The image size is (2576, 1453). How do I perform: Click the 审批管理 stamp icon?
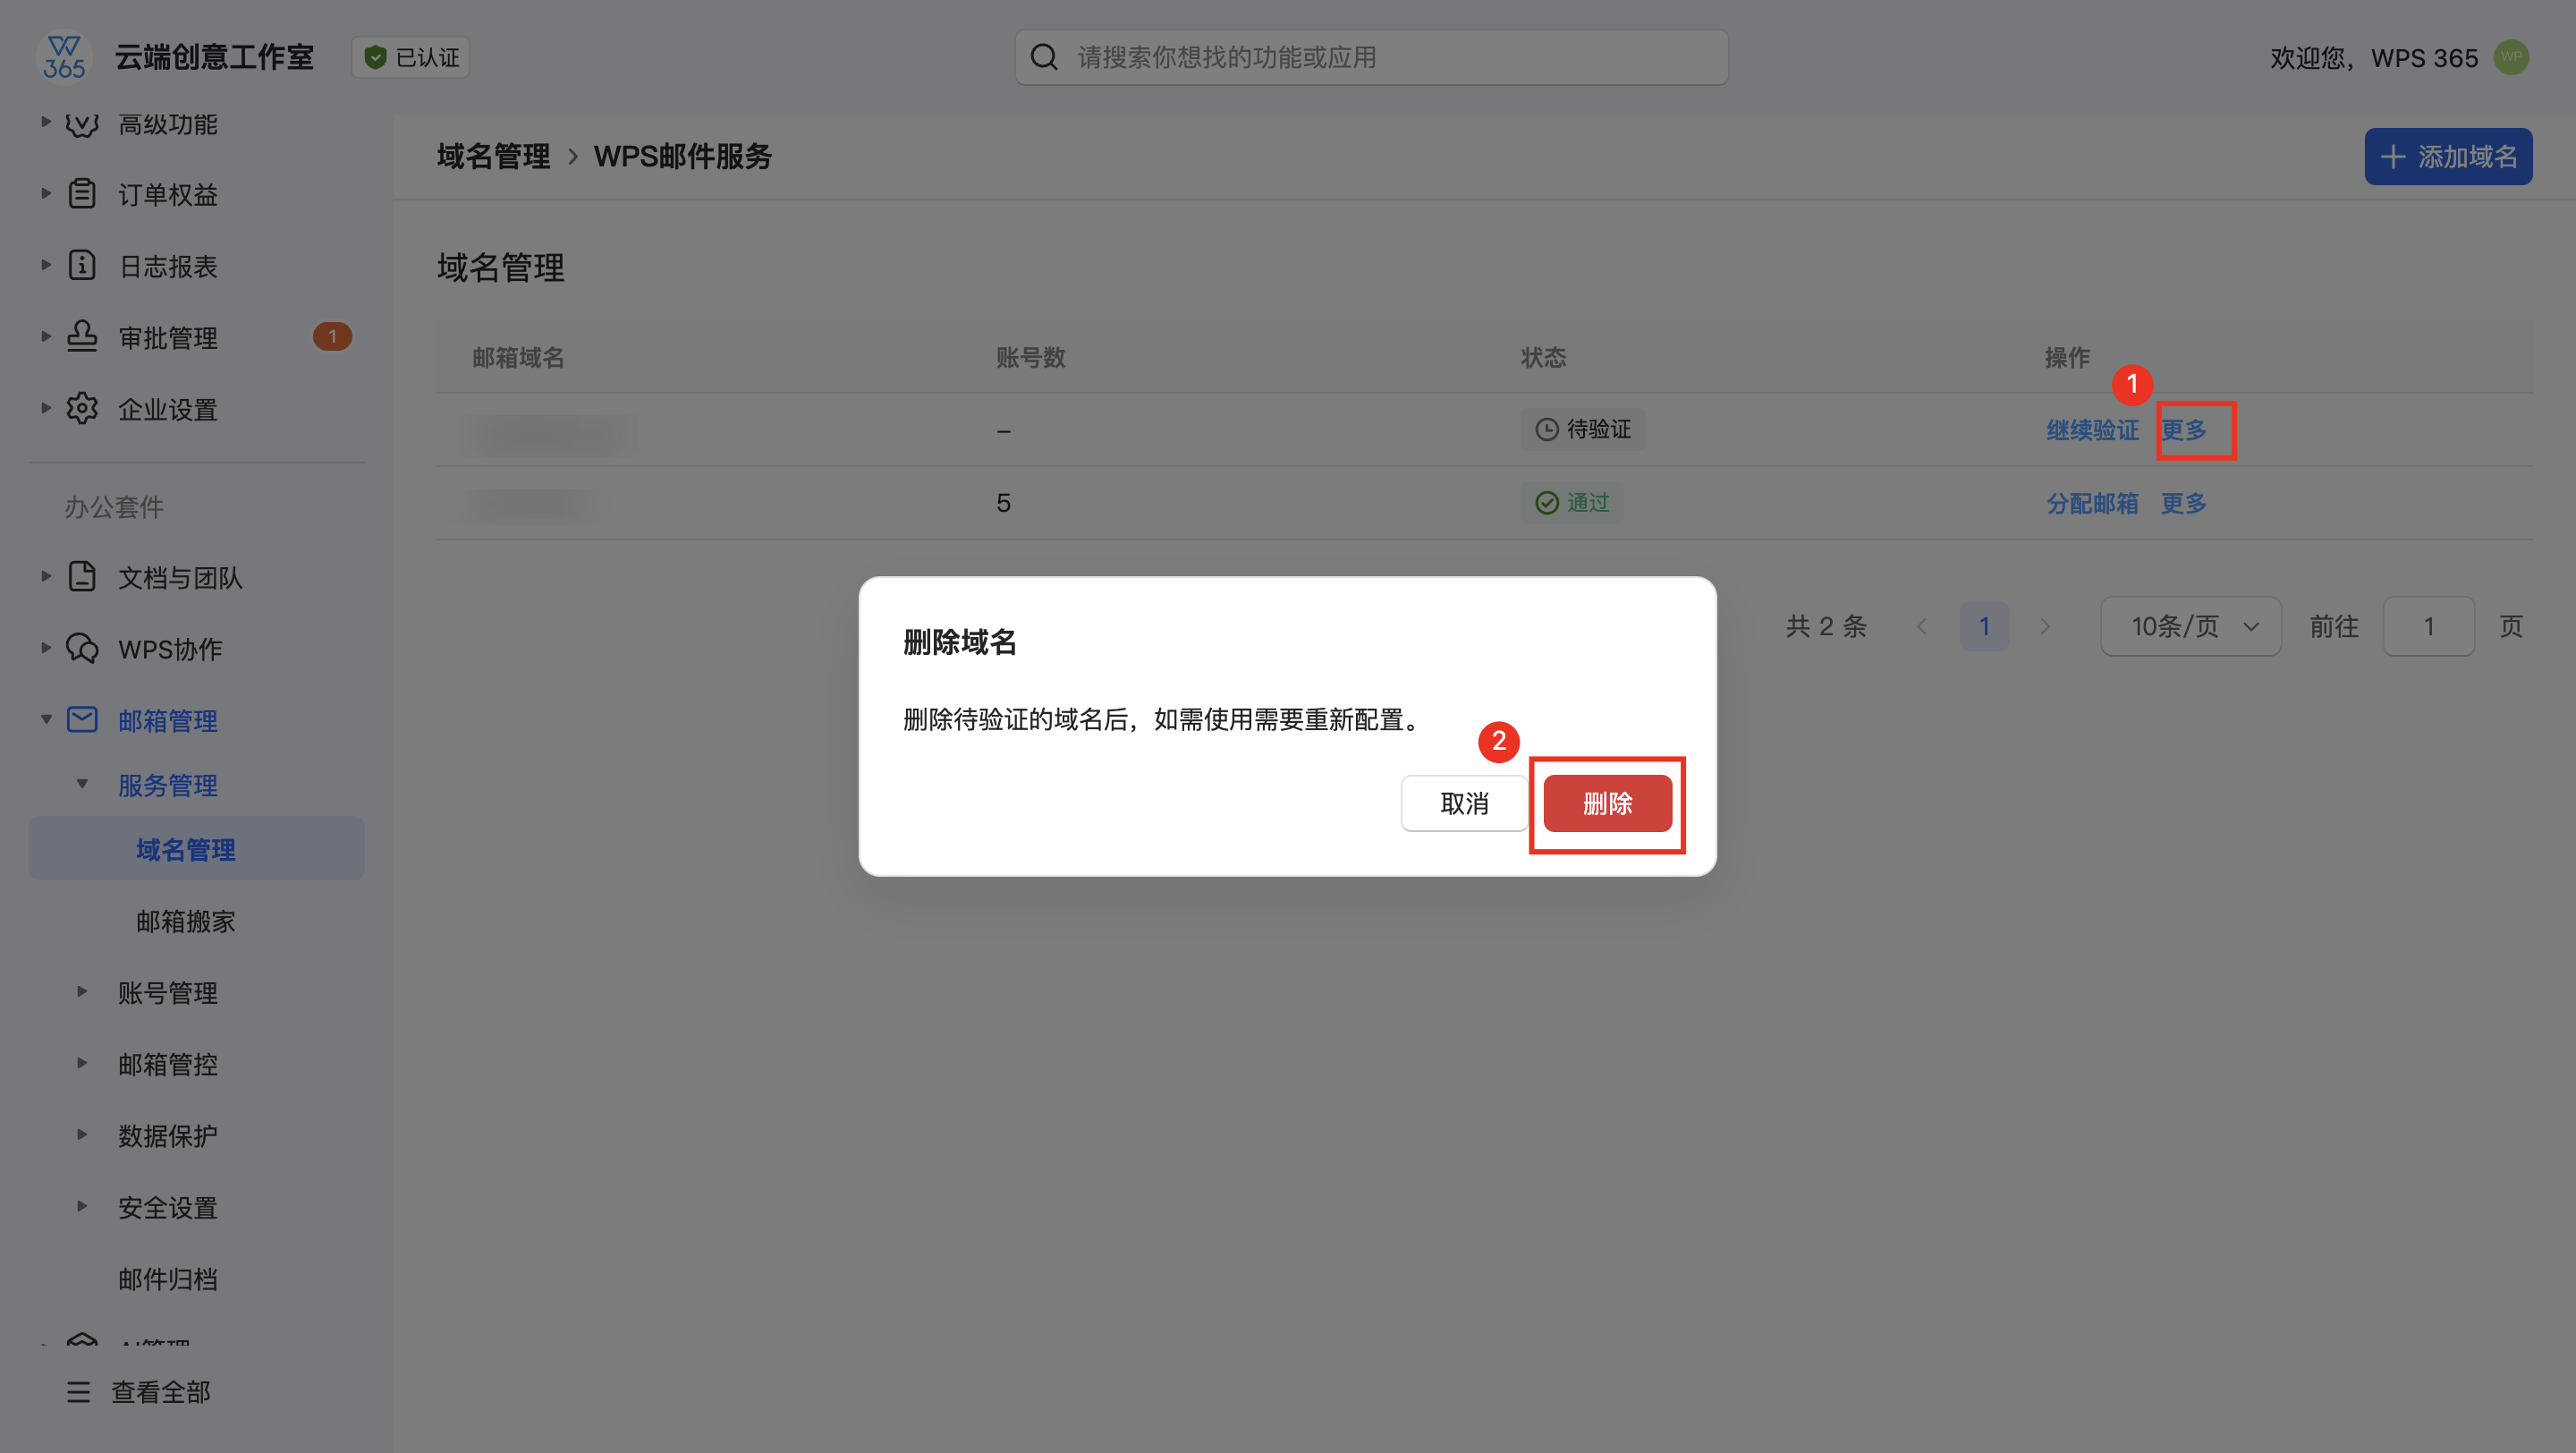click(x=82, y=337)
